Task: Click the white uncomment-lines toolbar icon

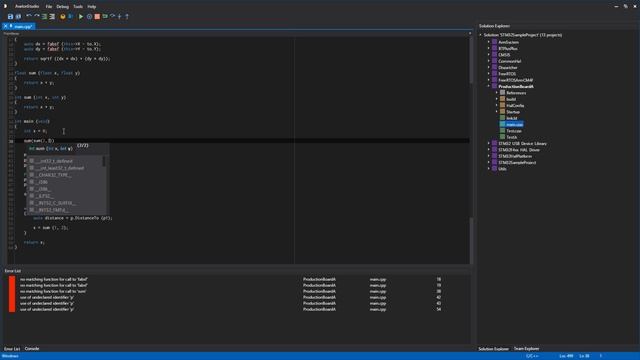Action: tap(52, 17)
